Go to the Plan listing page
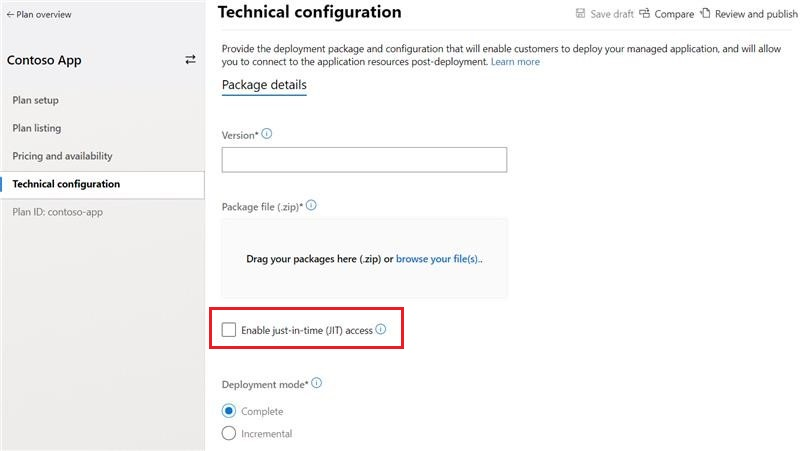This screenshot has height=451, width=800. (37, 128)
